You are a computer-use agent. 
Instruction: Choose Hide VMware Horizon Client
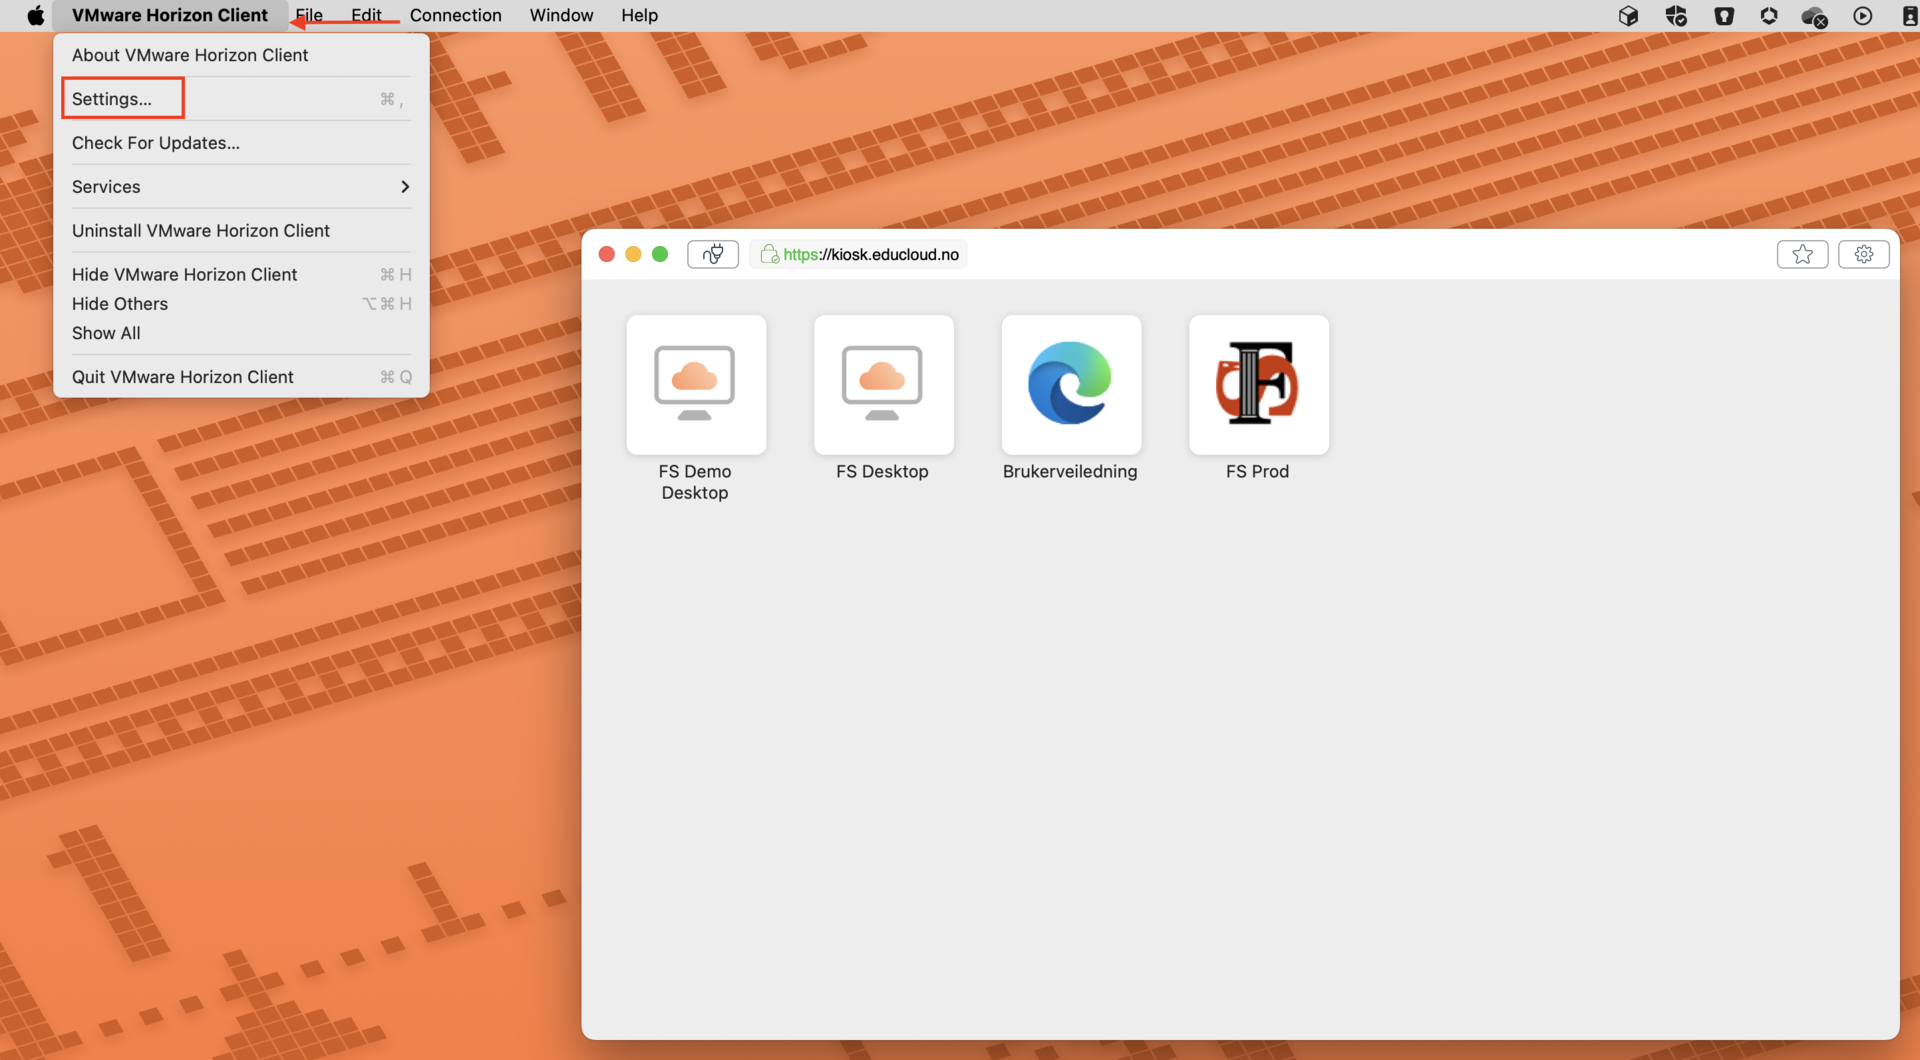(241, 274)
